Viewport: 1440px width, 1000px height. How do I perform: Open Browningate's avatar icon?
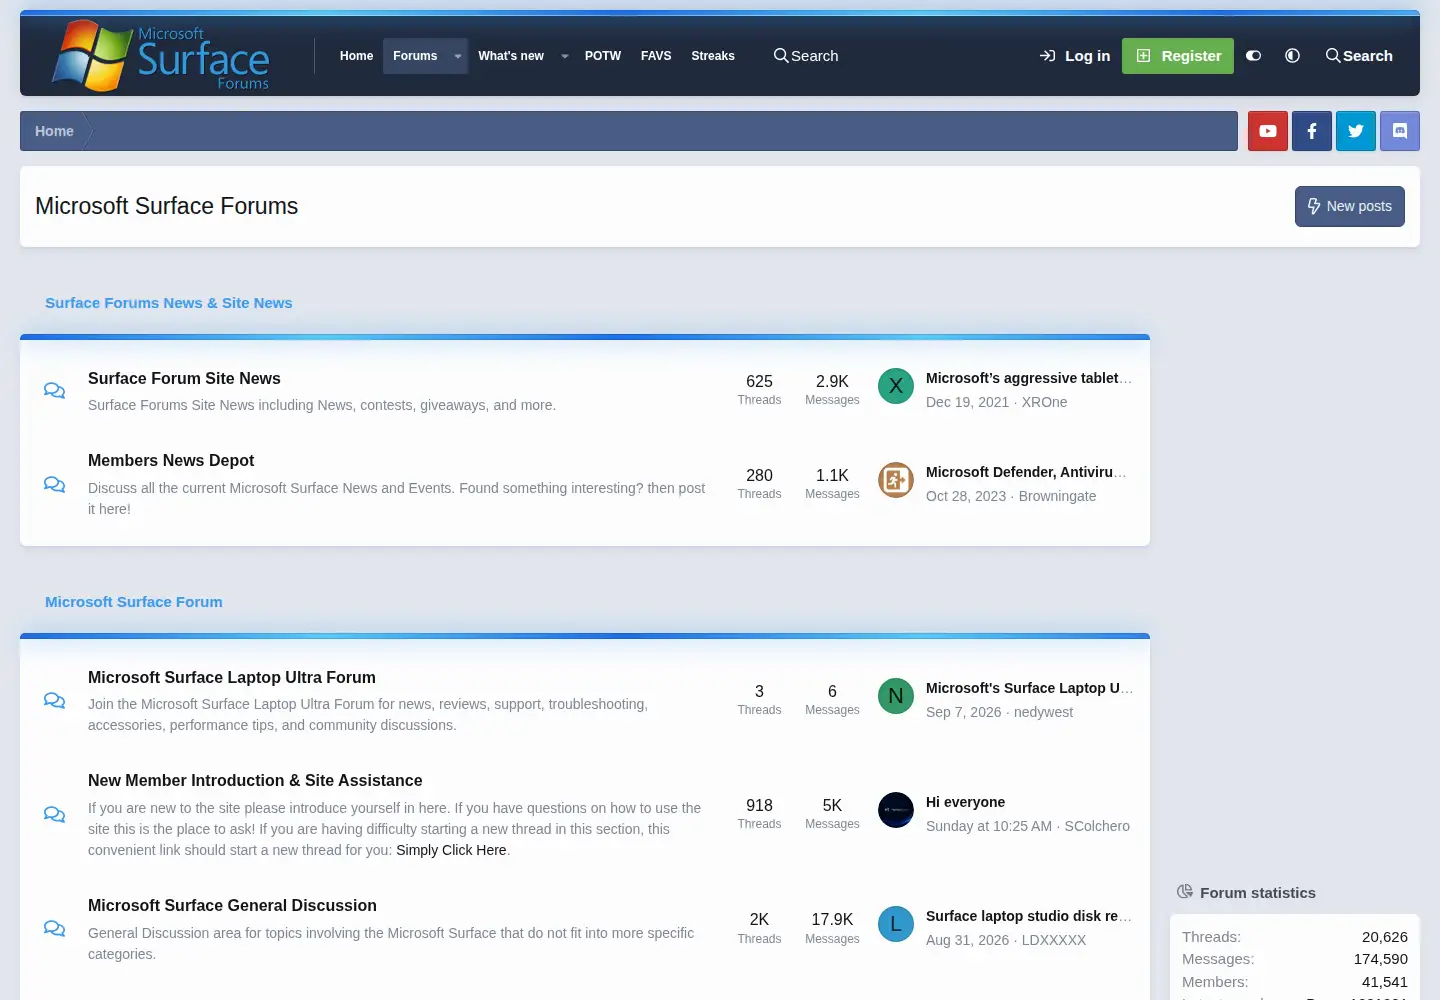[x=896, y=480]
